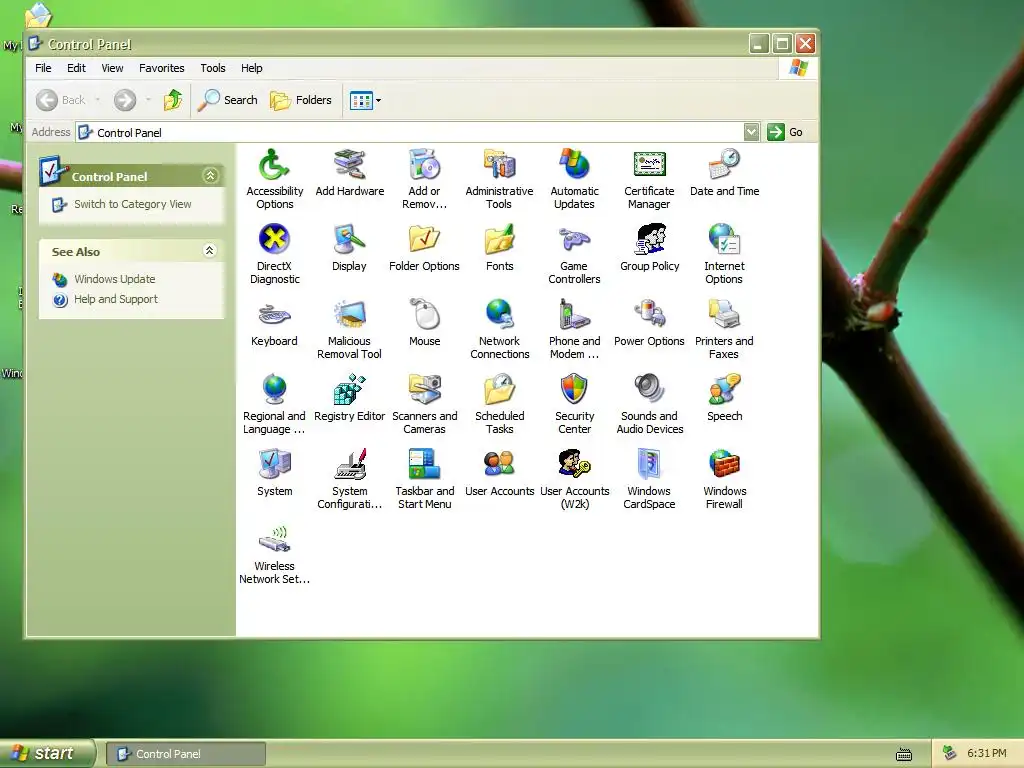The height and width of the screenshot is (768, 1024).
Task: Open Speech settings icon
Action: tap(724, 398)
